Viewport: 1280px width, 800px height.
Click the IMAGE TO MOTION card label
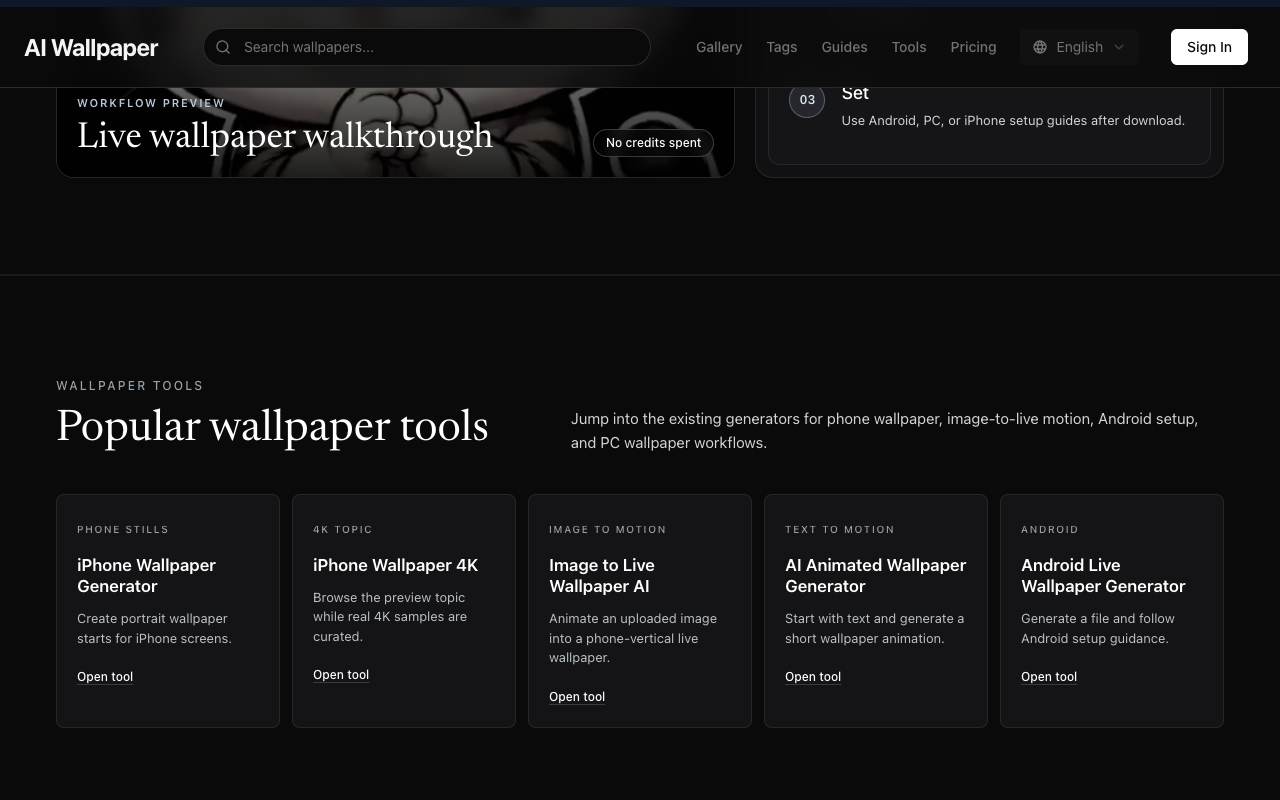pyautogui.click(x=607, y=530)
